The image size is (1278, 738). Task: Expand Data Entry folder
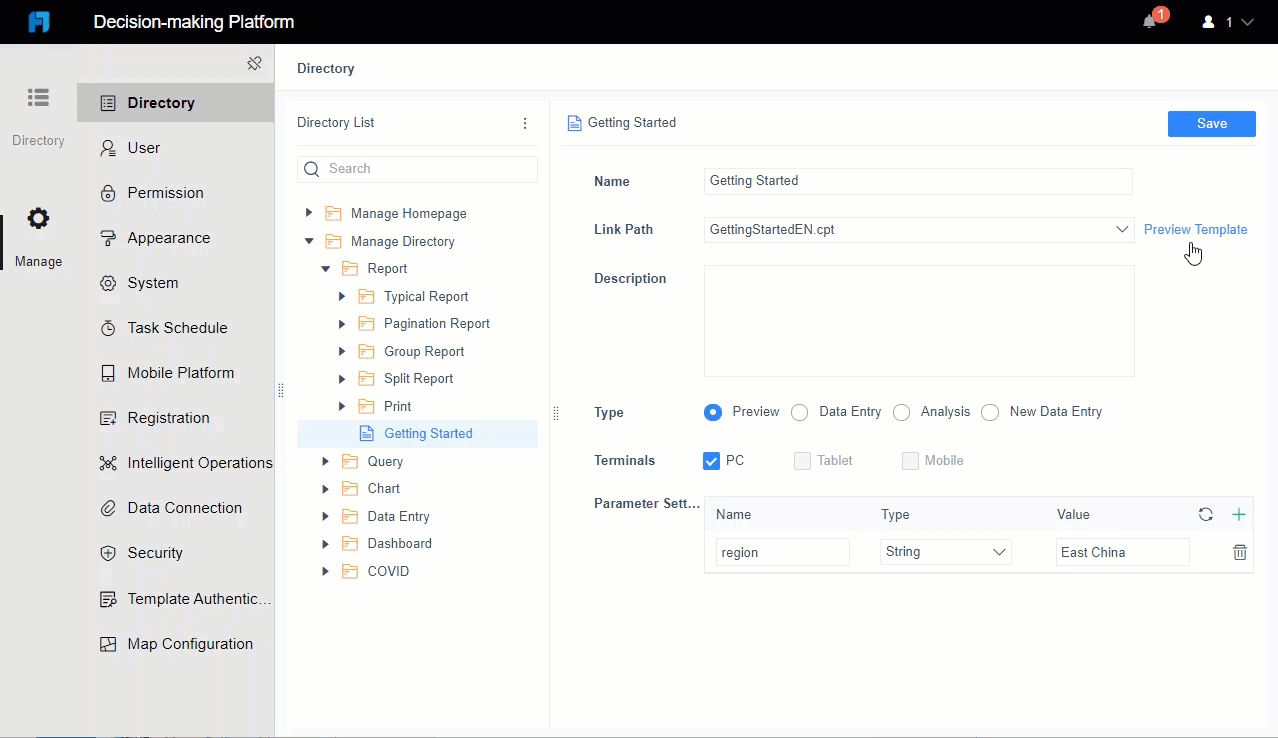pos(325,516)
